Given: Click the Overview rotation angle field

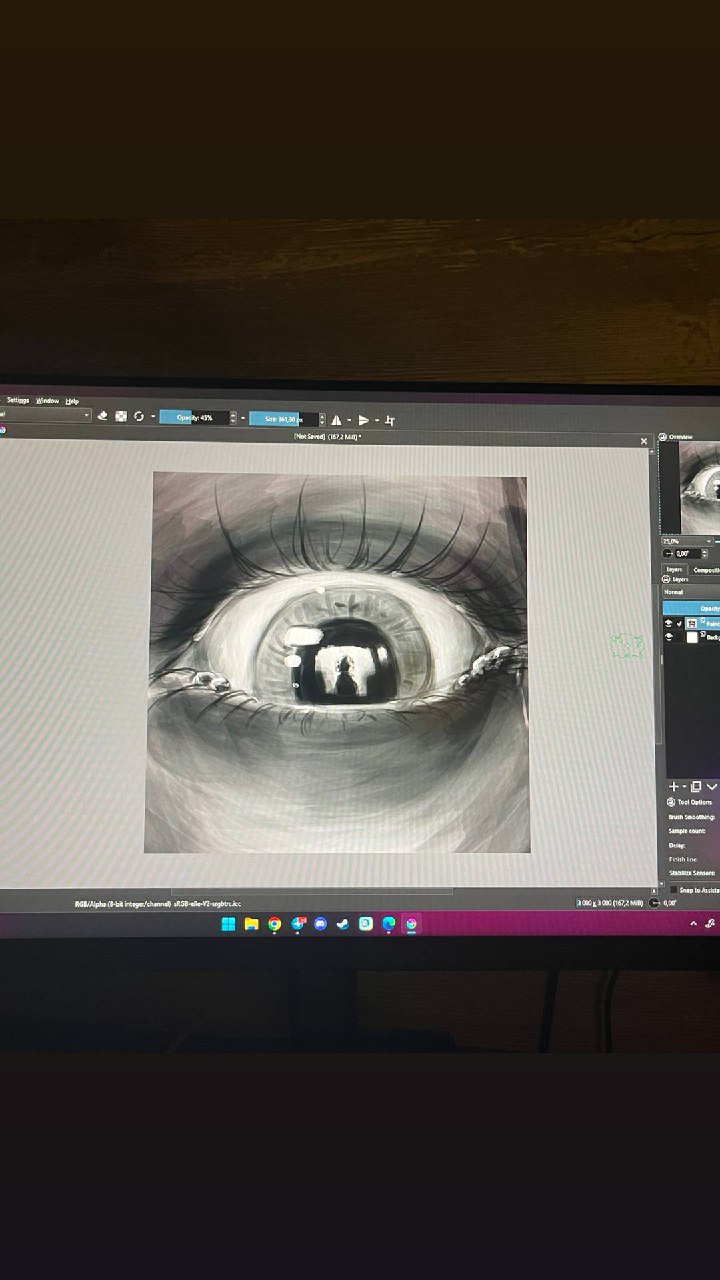Looking at the screenshot, I should pos(688,553).
